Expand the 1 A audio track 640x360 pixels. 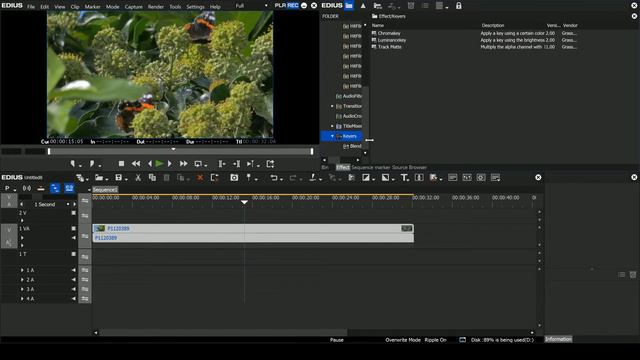22,270
